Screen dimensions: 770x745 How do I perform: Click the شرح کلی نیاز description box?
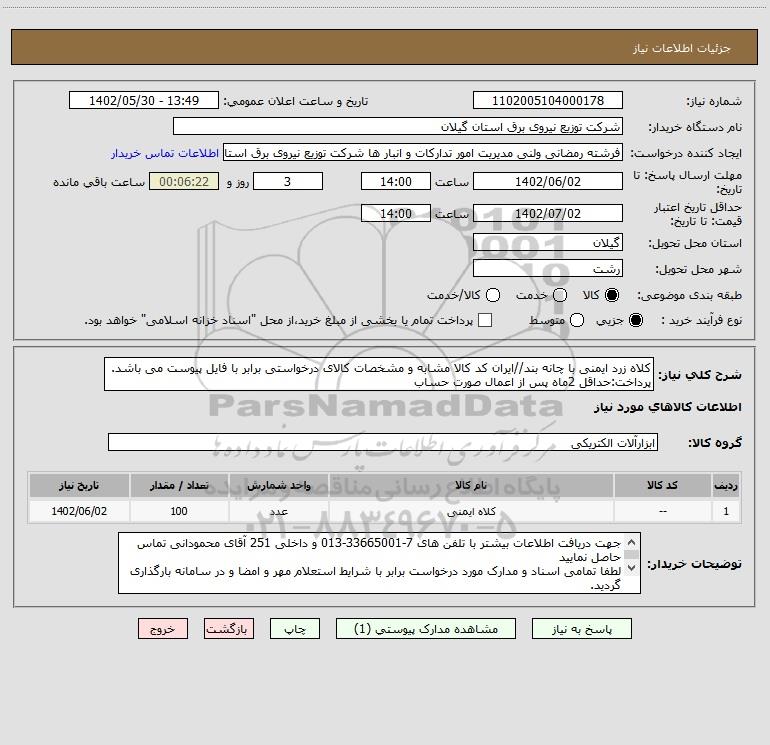(x=379, y=375)
